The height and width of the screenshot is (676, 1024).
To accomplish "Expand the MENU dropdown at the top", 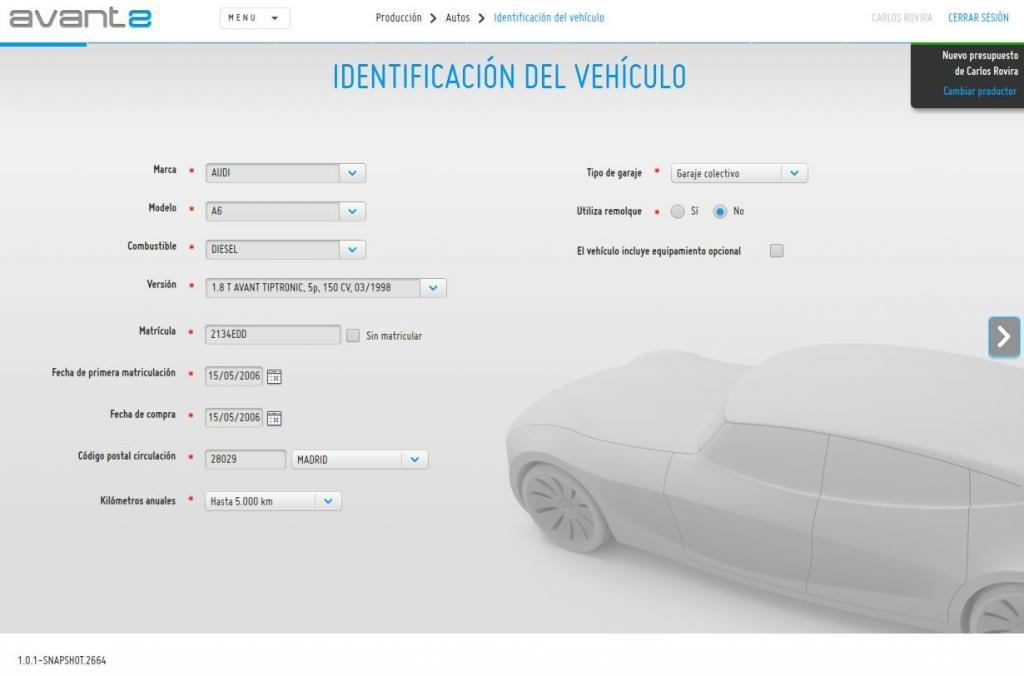I will tap(254, 17).
